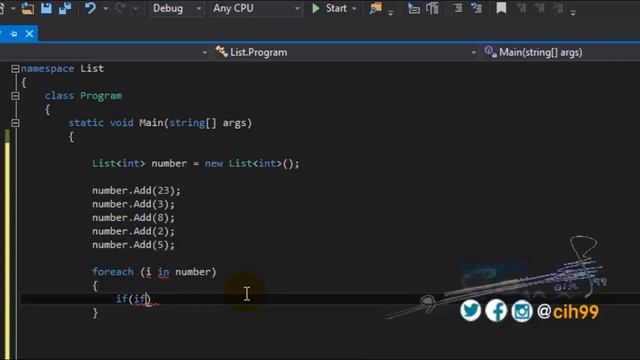
Task: Click the Find in Files toolbar icon
Action: (x=376, y=8)
